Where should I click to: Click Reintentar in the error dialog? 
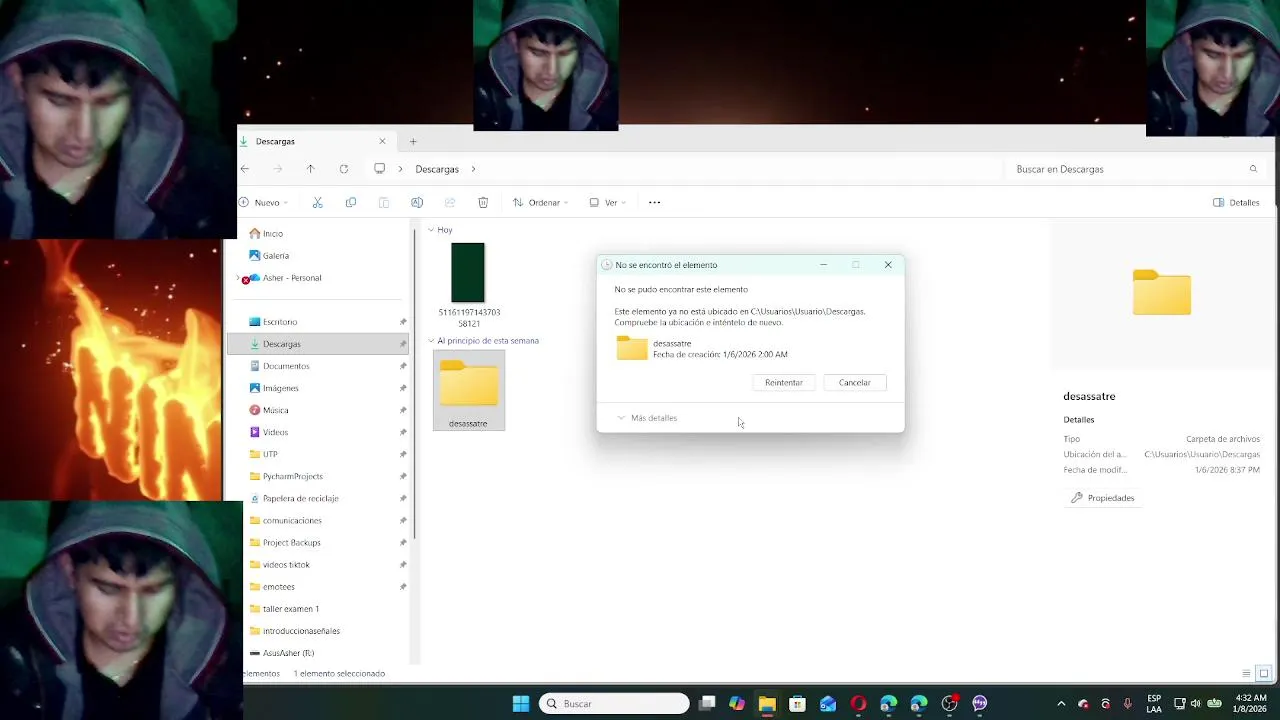pos(783,382)
